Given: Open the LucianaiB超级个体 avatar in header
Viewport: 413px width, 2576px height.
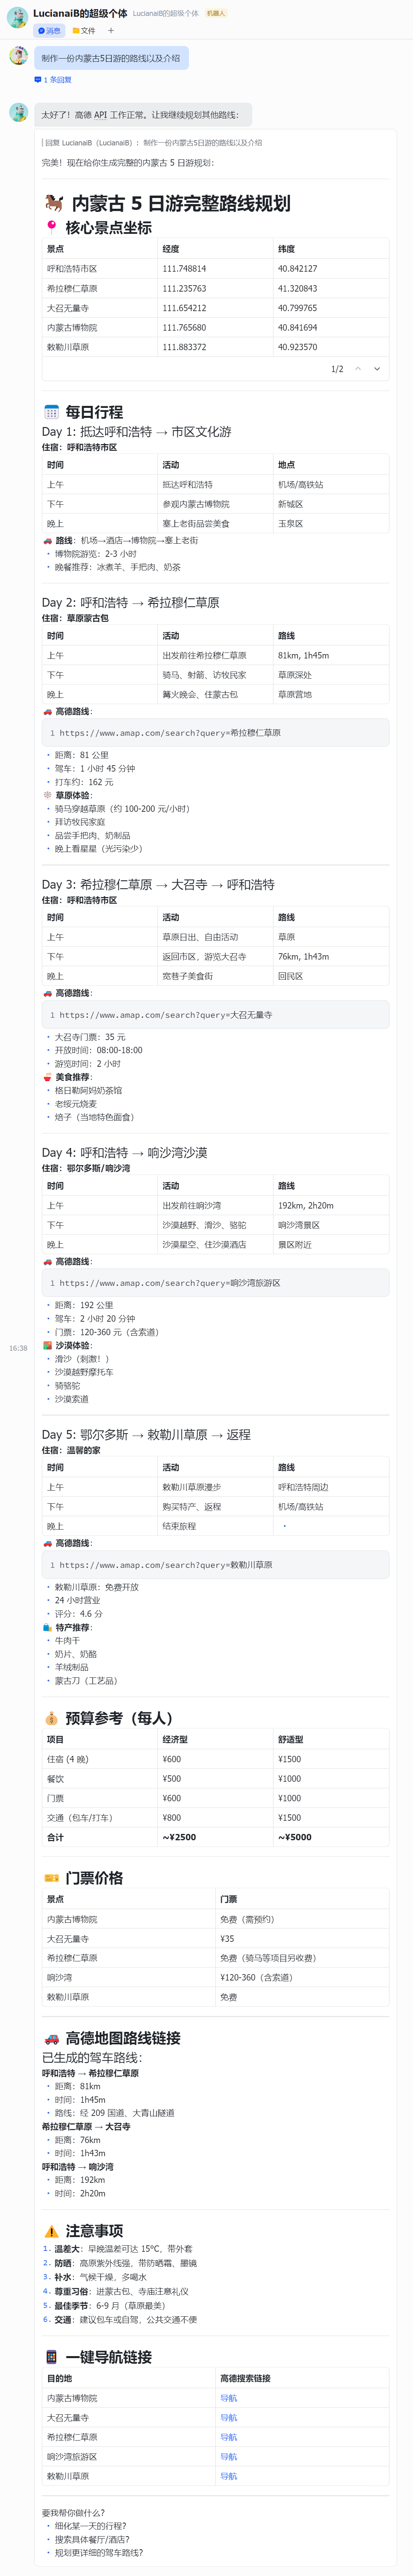Looking at the screenshot, I should [x=17, y=18].
